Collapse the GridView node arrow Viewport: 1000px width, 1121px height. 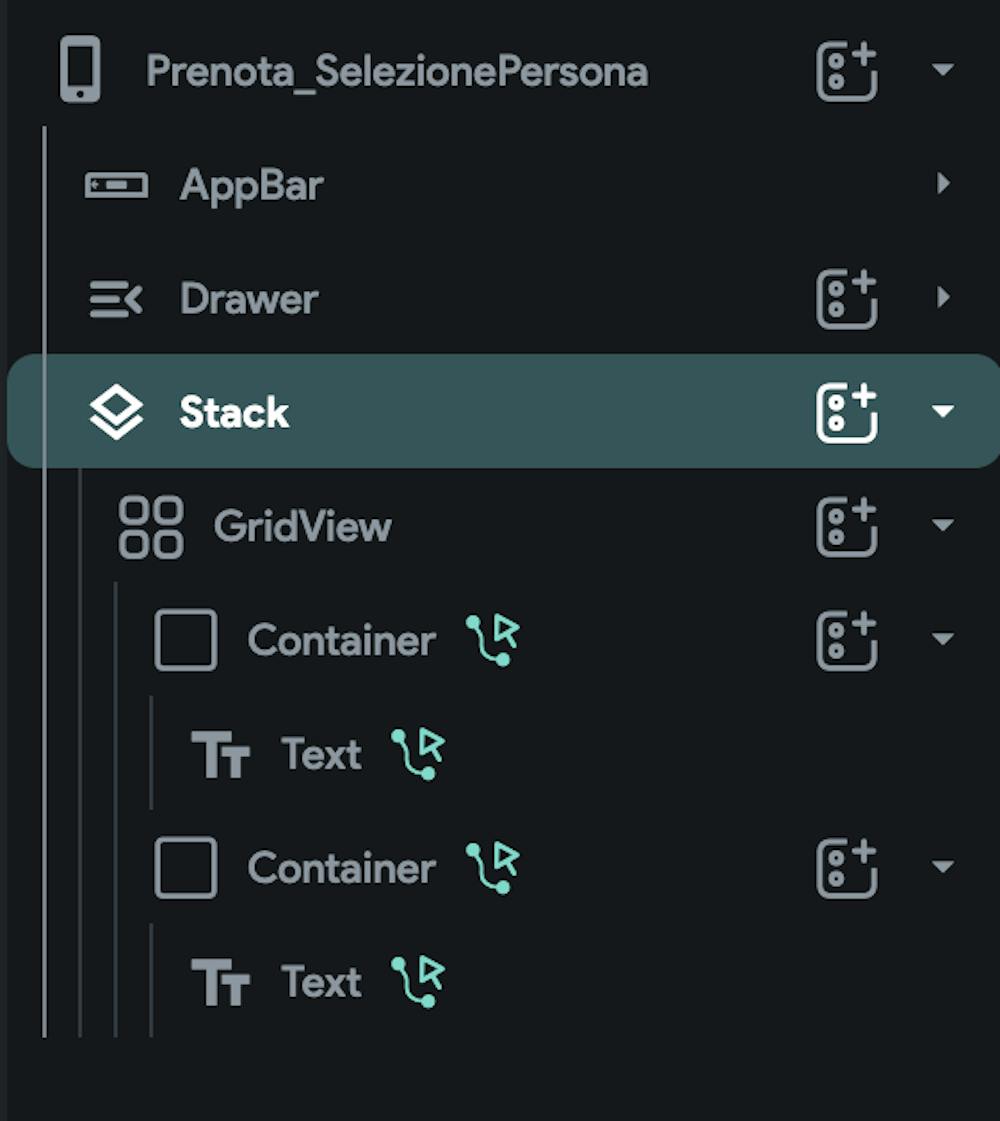point(942,526)
